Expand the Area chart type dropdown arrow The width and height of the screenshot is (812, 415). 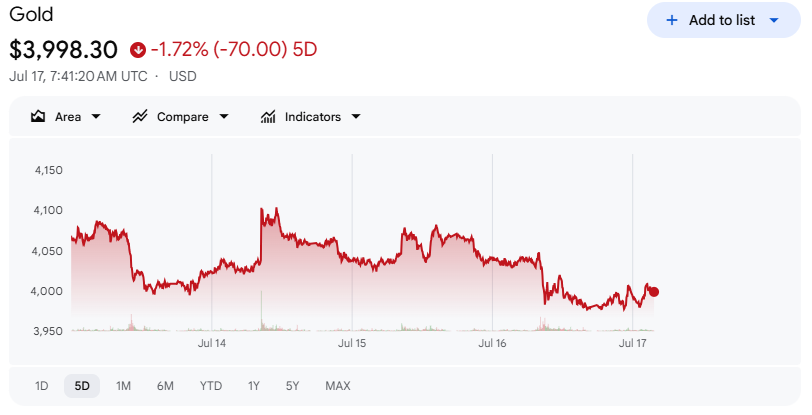[x=96, y=117]
